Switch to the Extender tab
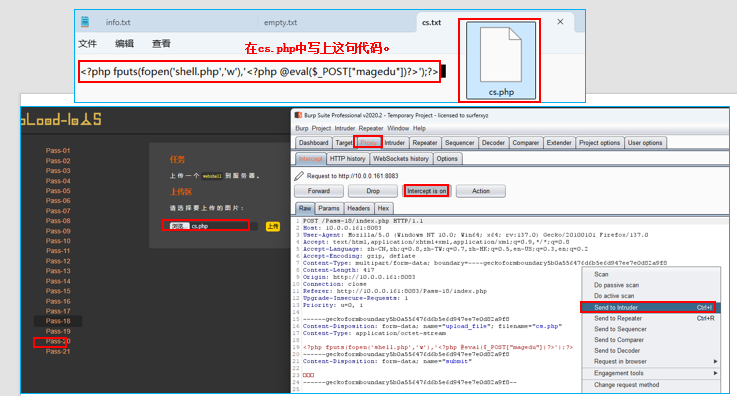The image size is (737, 396). [559, 143]
